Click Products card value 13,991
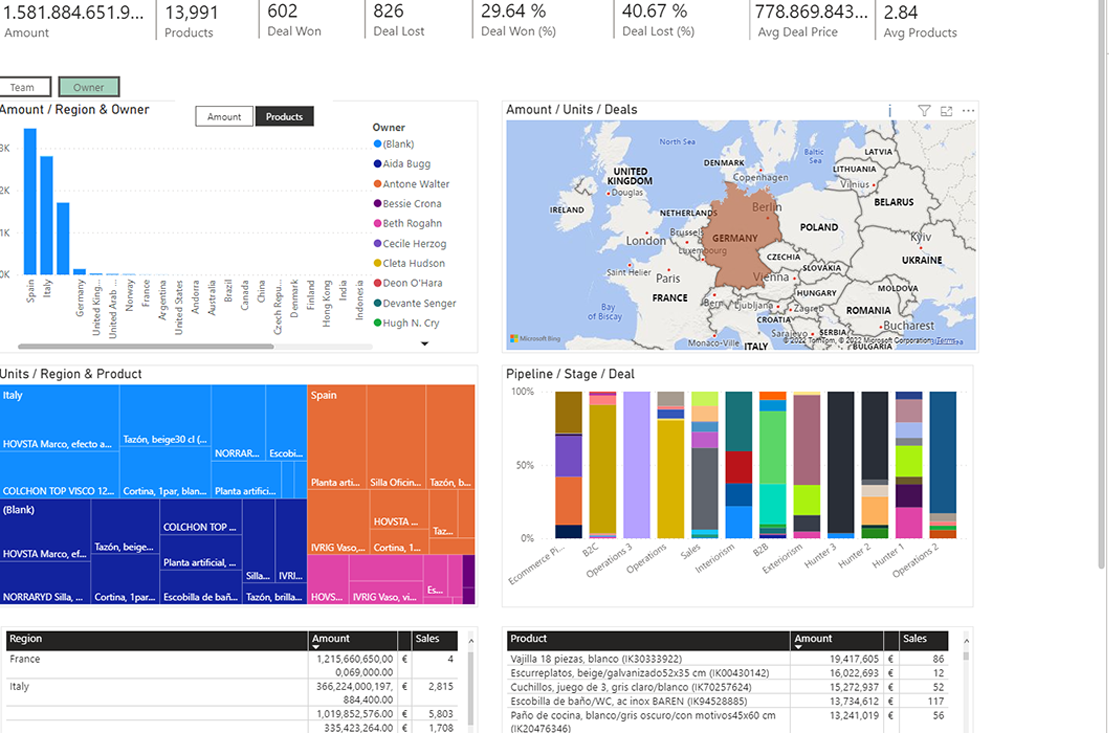 click(x=192, y=12)
